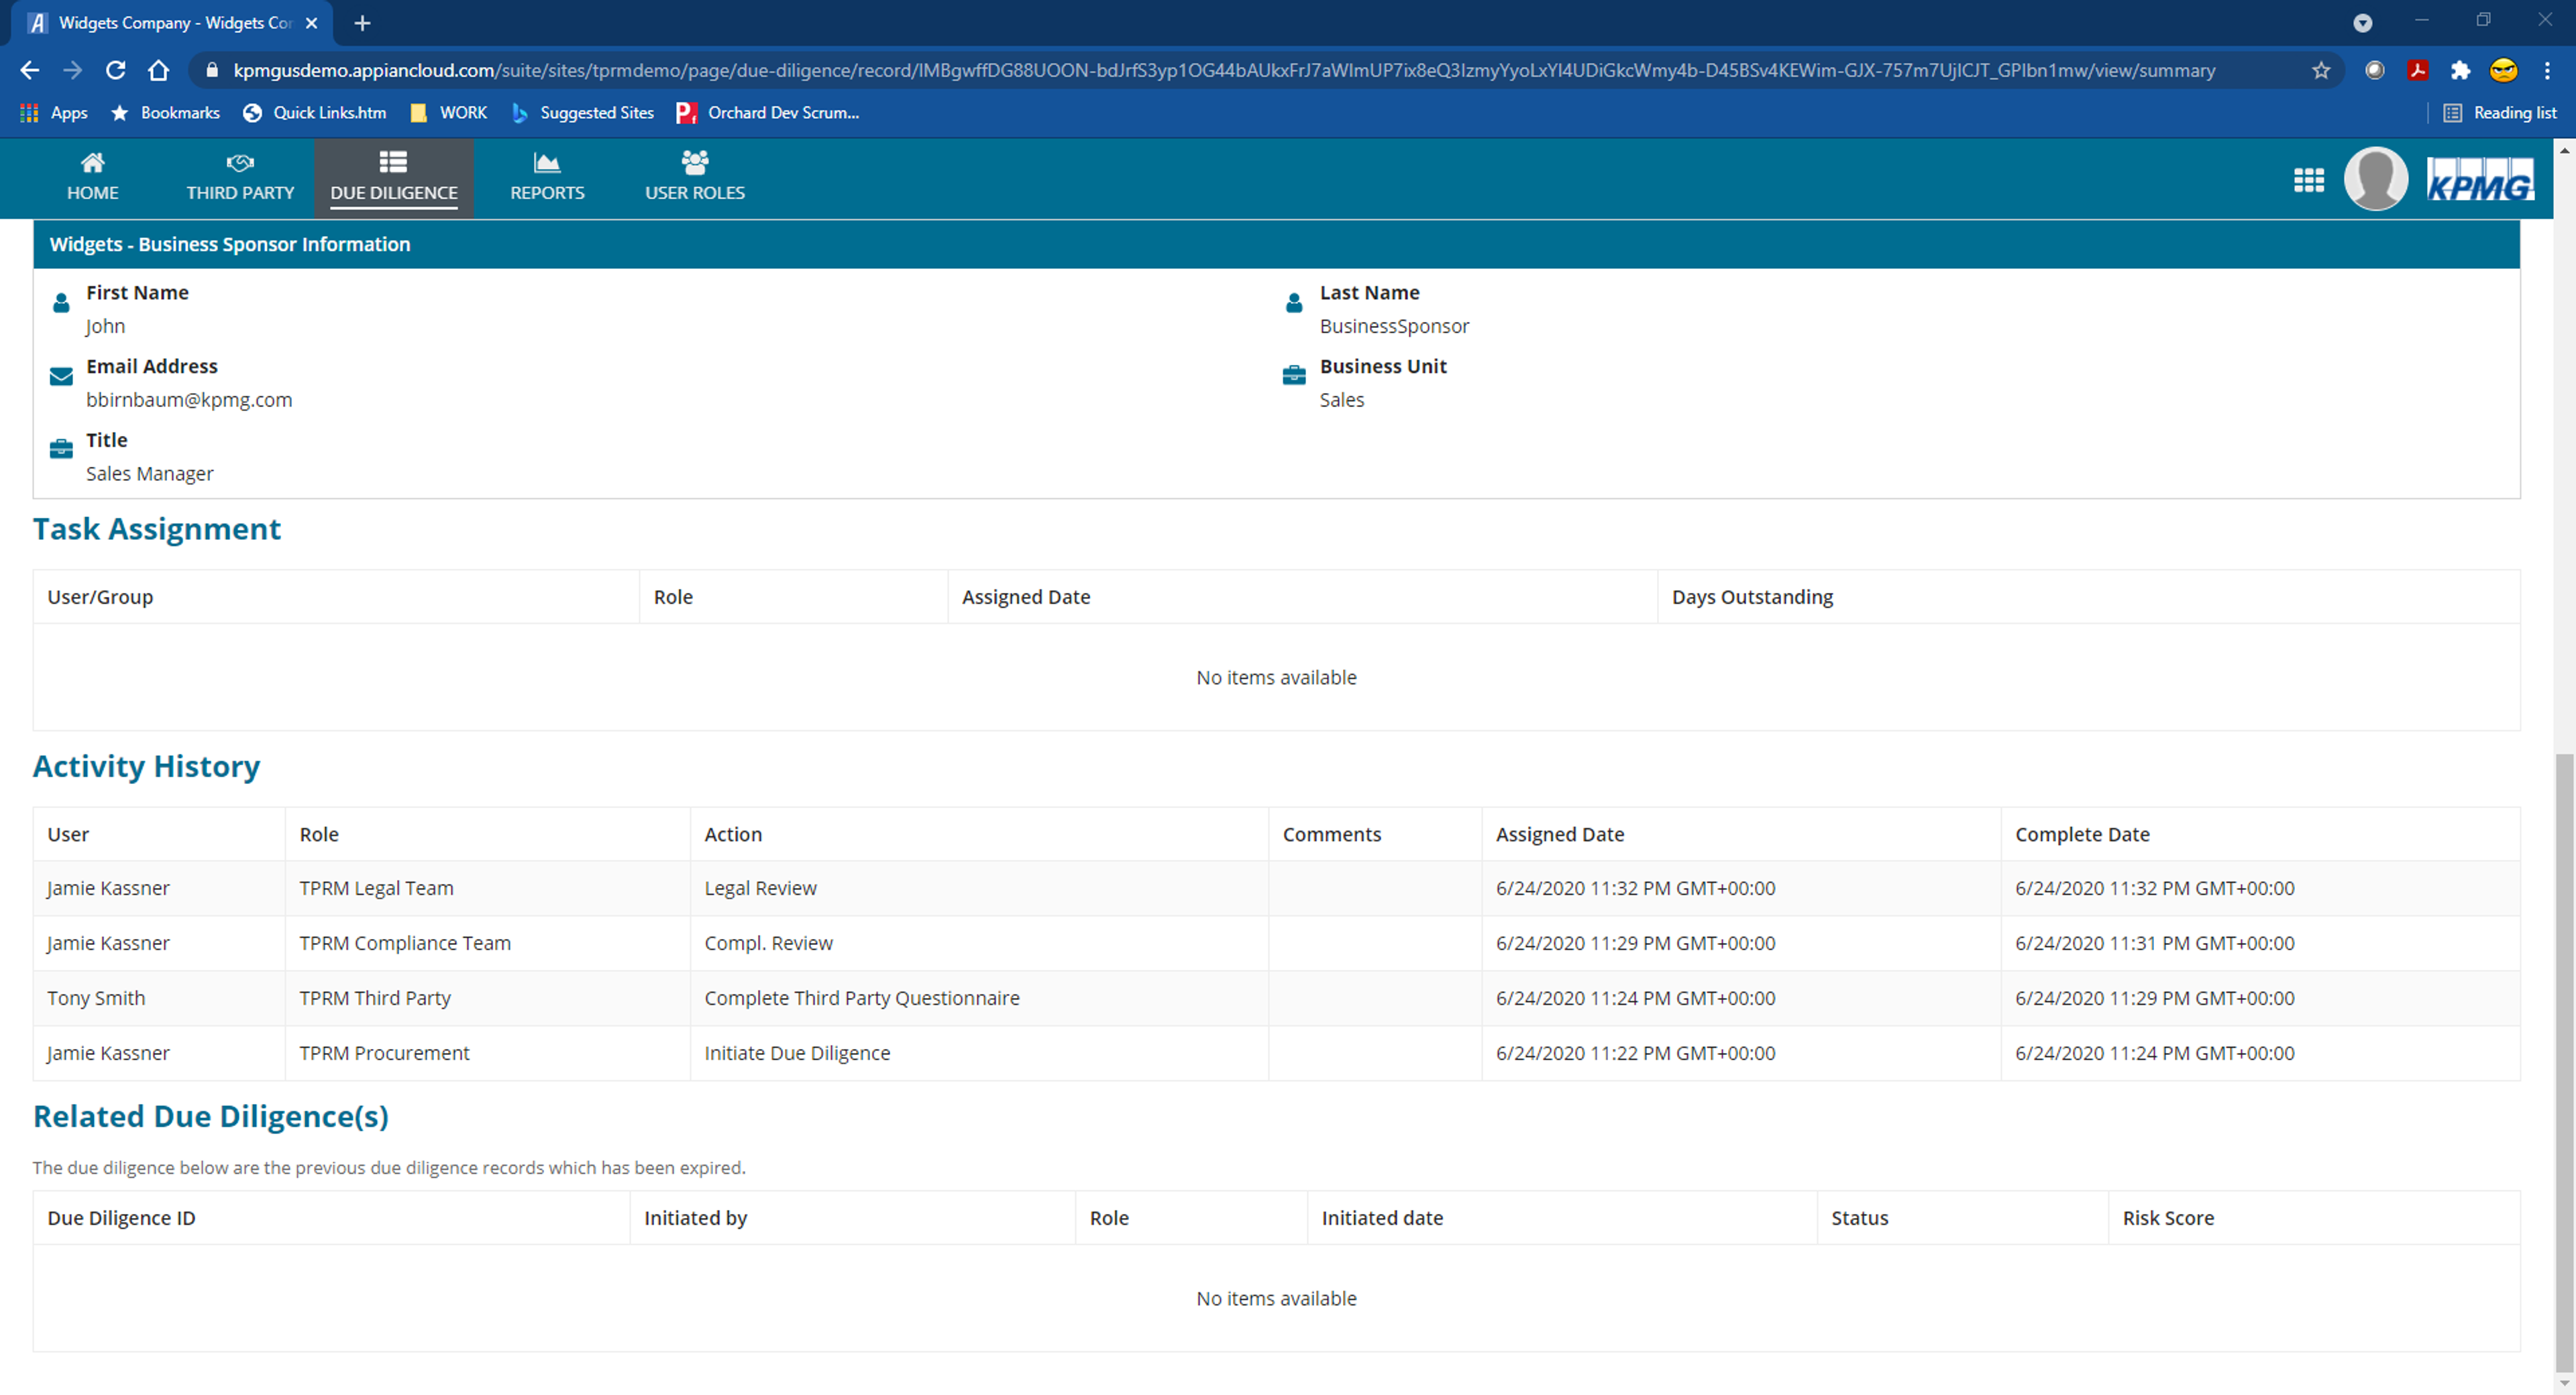Click the Status column header

(1859, 1218)
